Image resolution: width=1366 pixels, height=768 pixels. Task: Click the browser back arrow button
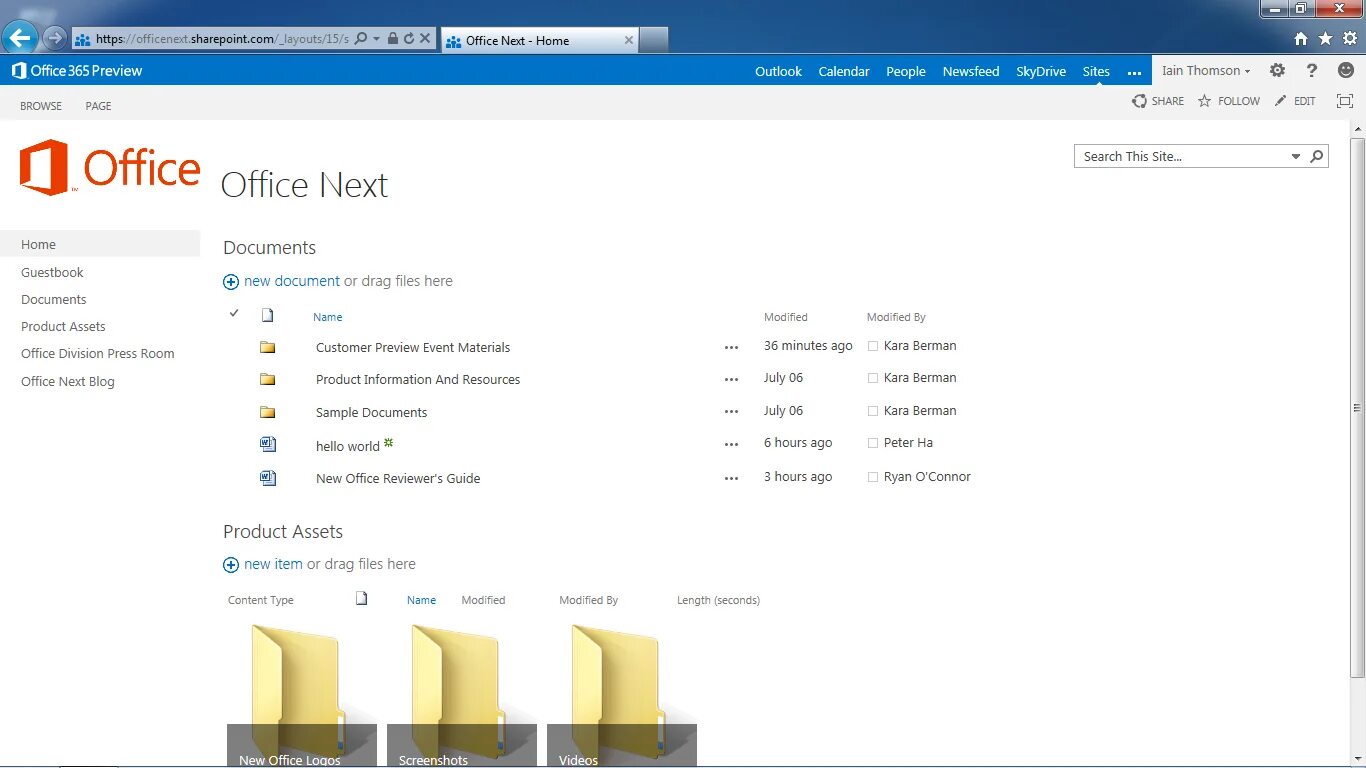[x=19, y=38]
